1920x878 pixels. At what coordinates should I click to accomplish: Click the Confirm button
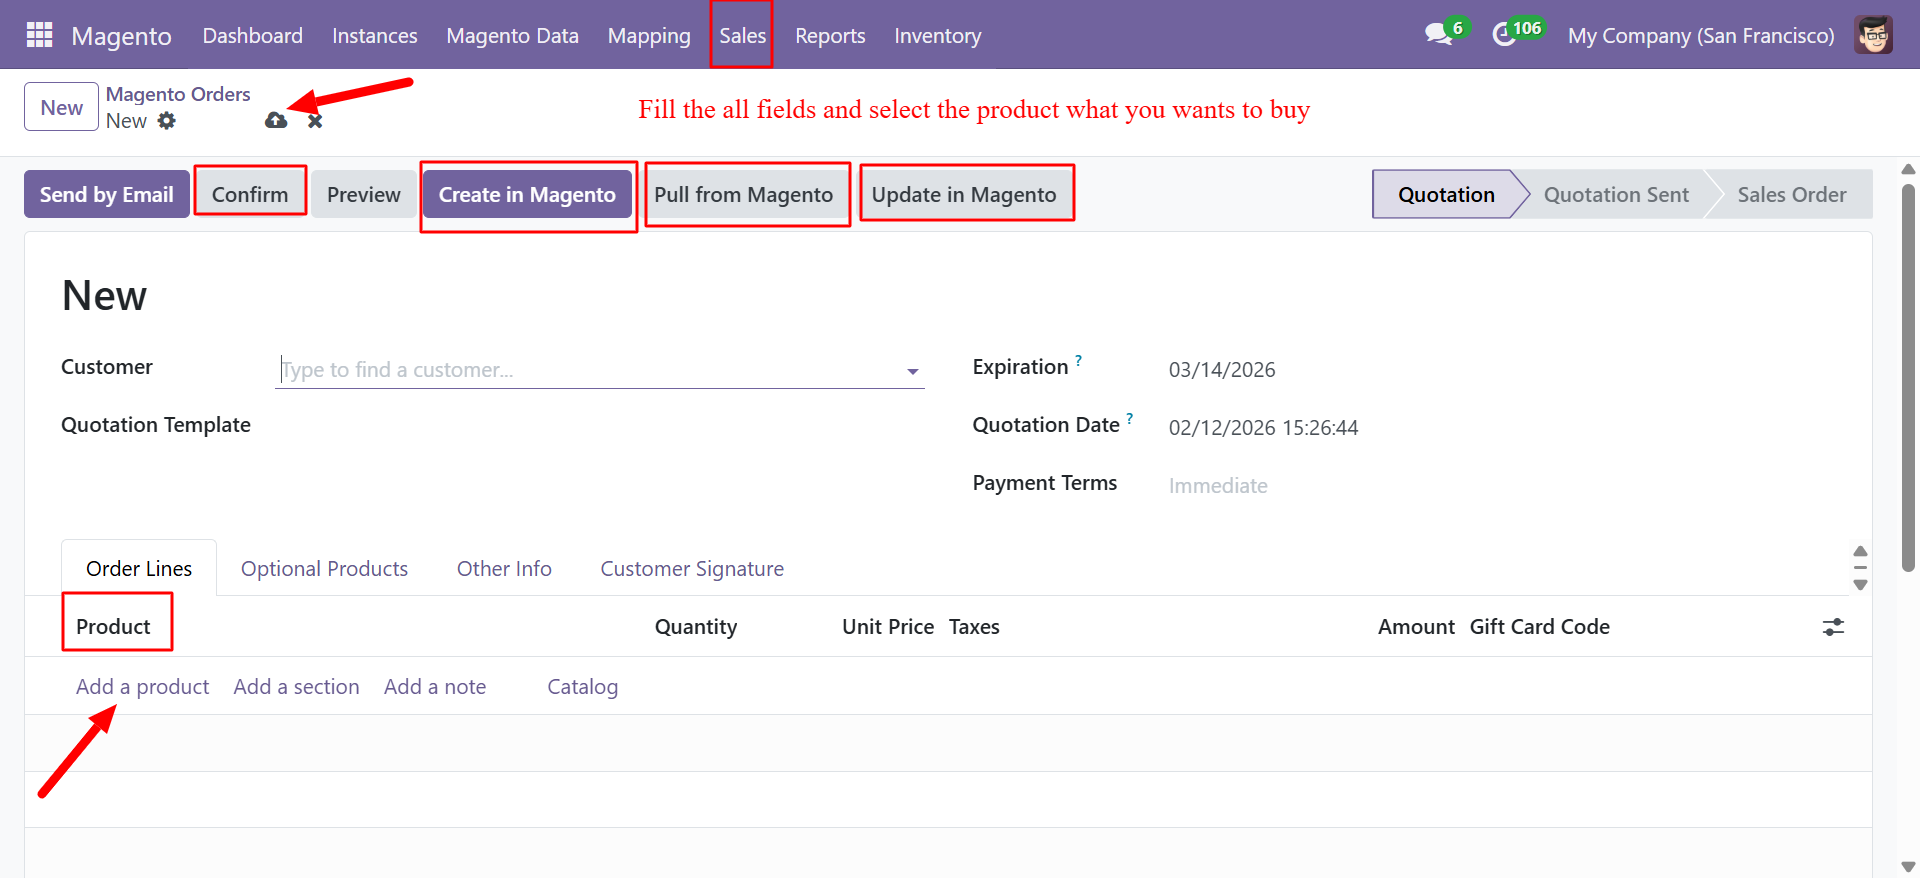click(250, 194)
